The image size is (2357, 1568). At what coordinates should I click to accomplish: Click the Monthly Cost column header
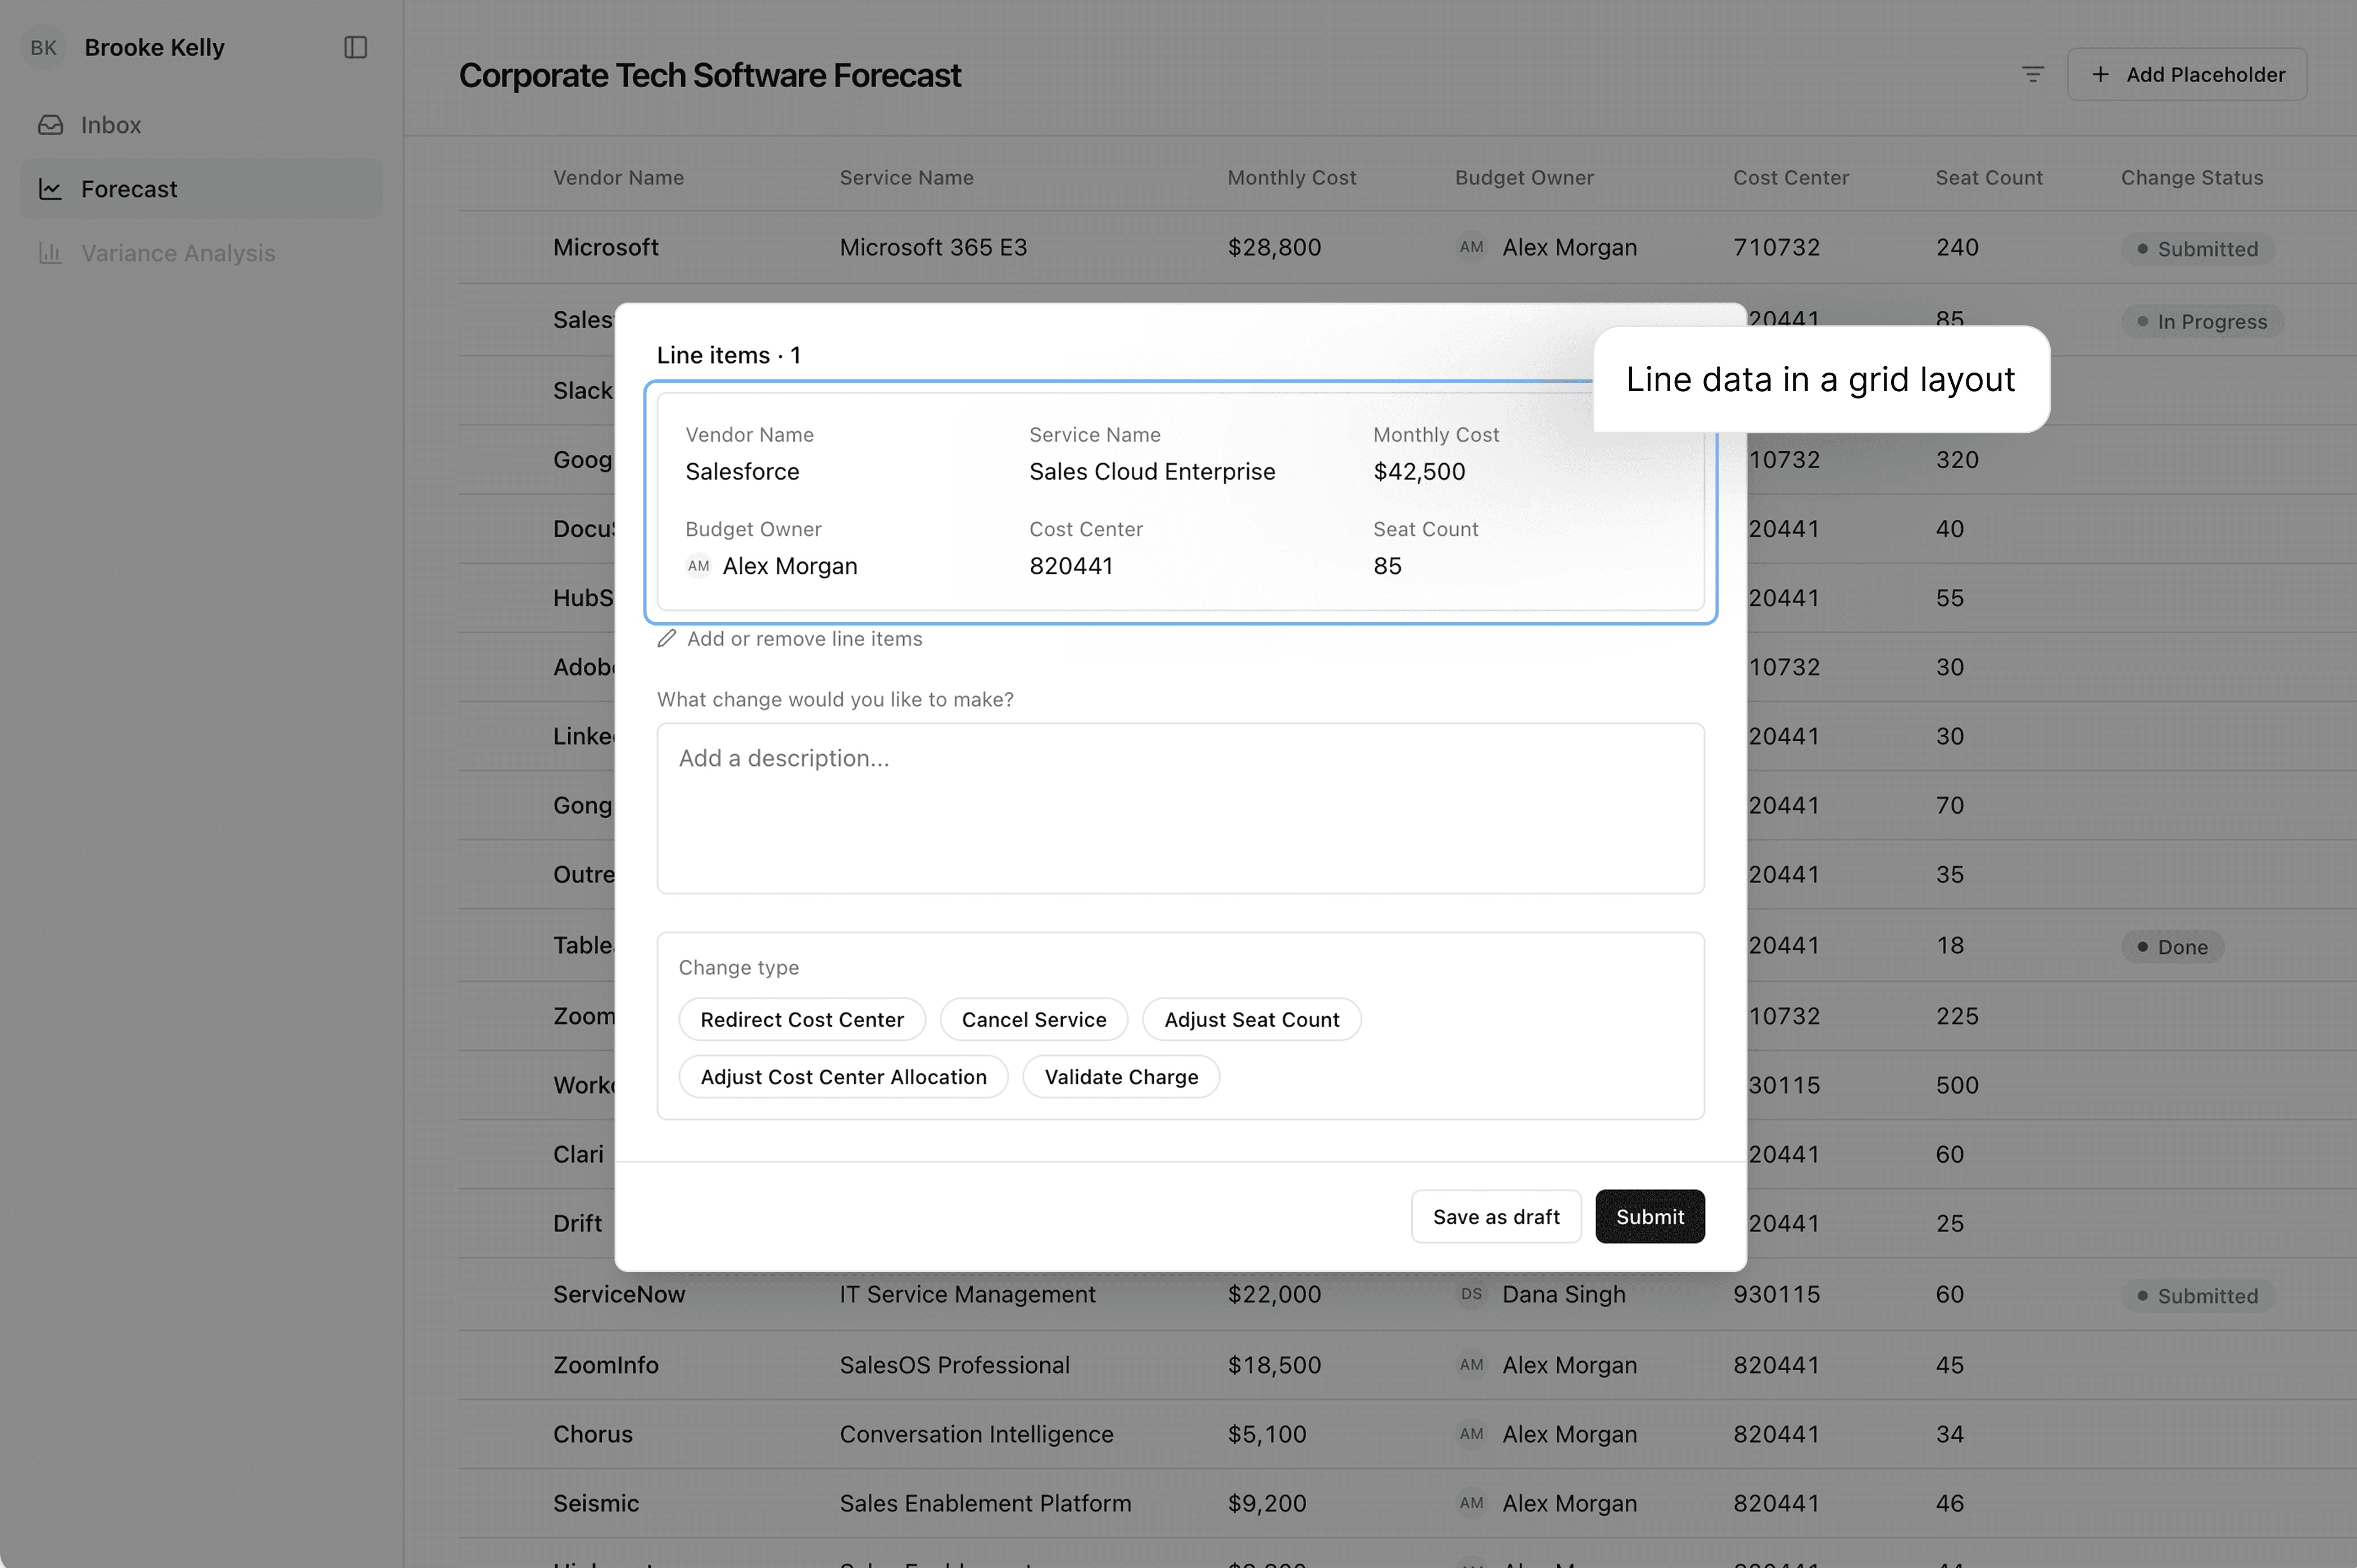[x=1291, y=178]
